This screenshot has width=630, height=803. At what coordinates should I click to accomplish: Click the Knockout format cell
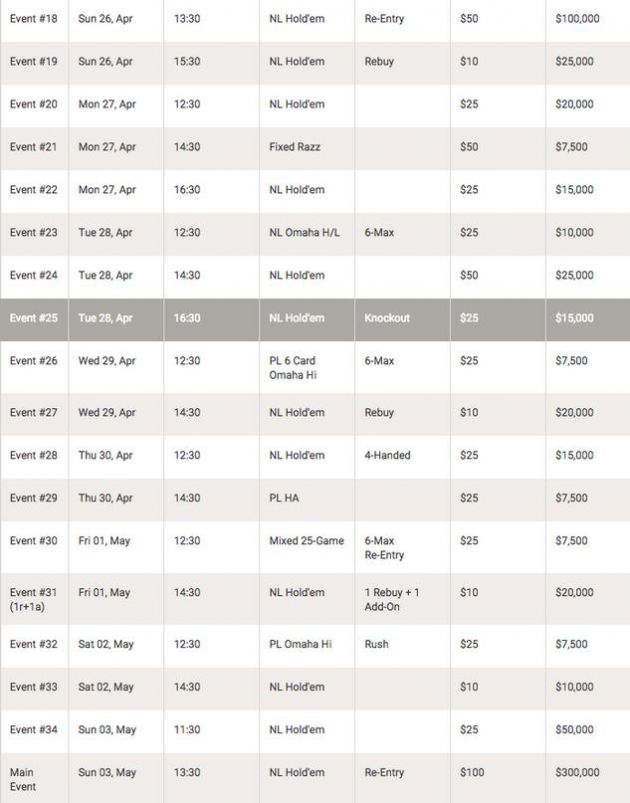click(x=387, y=318)
